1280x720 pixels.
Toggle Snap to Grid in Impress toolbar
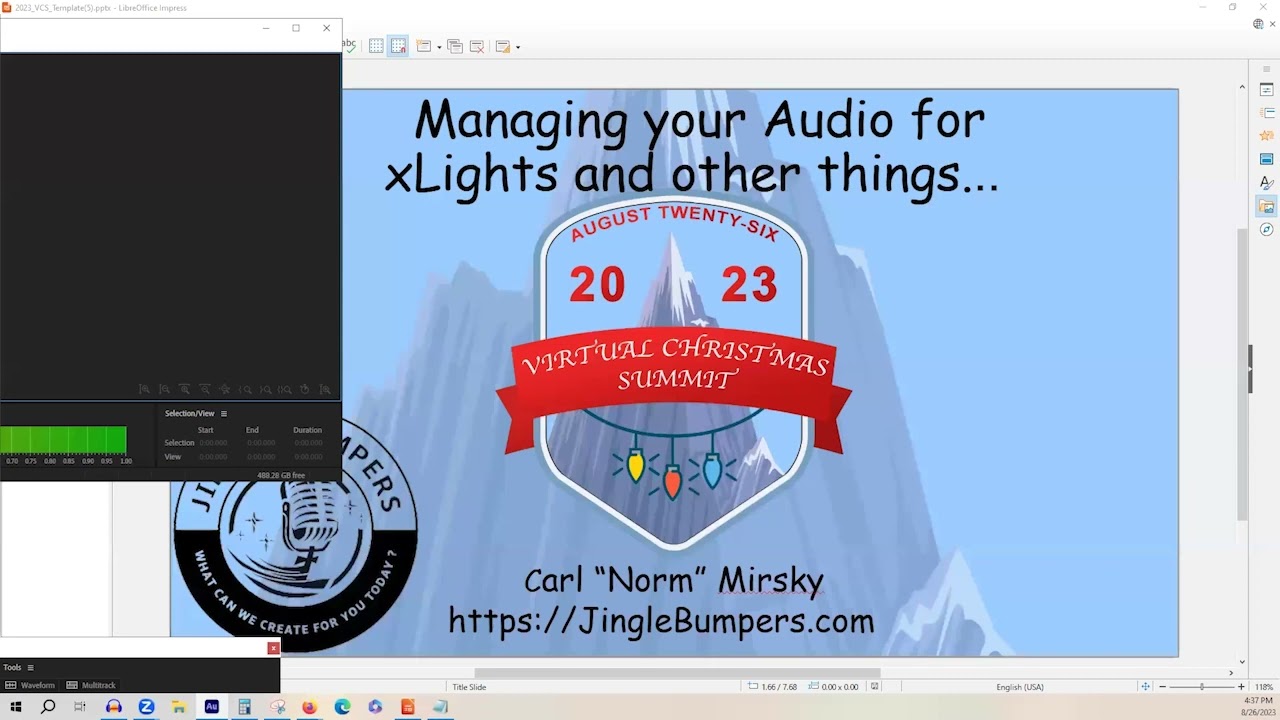(x=398, y=46)
